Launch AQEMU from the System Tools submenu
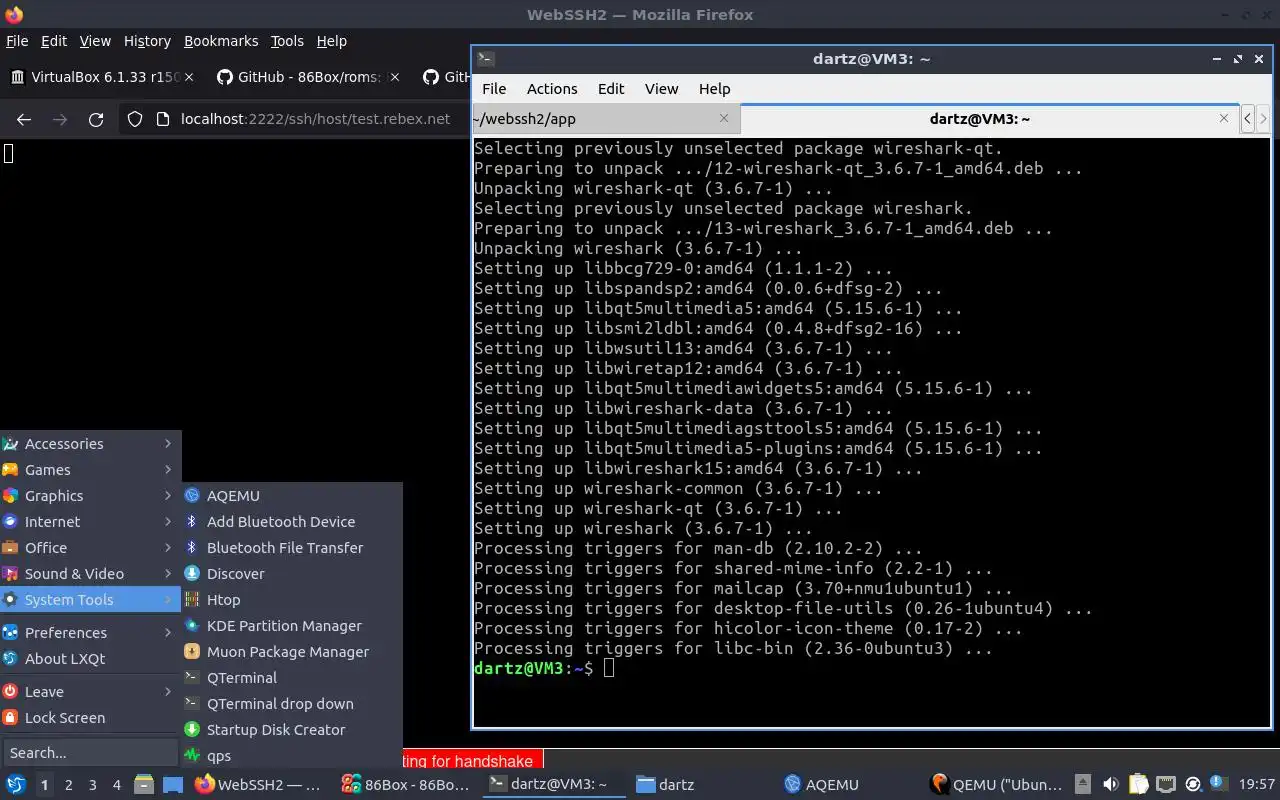This screenshot has height=800, width=1280. (x=292, y=496)
